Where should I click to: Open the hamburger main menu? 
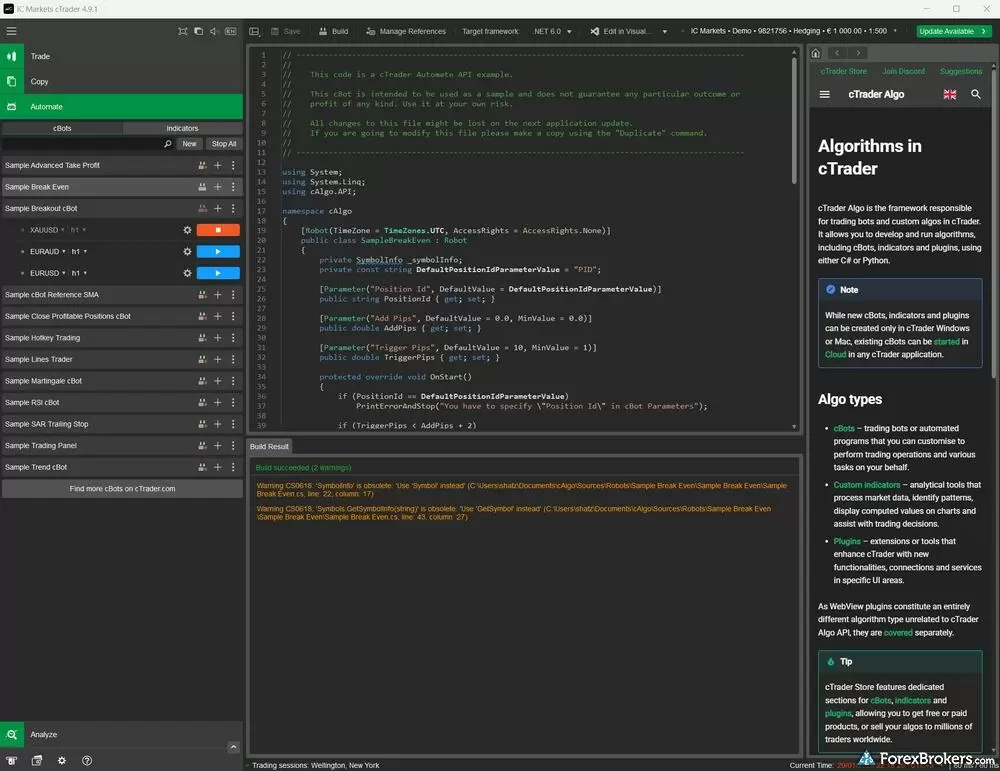click(x=11, y=31)
